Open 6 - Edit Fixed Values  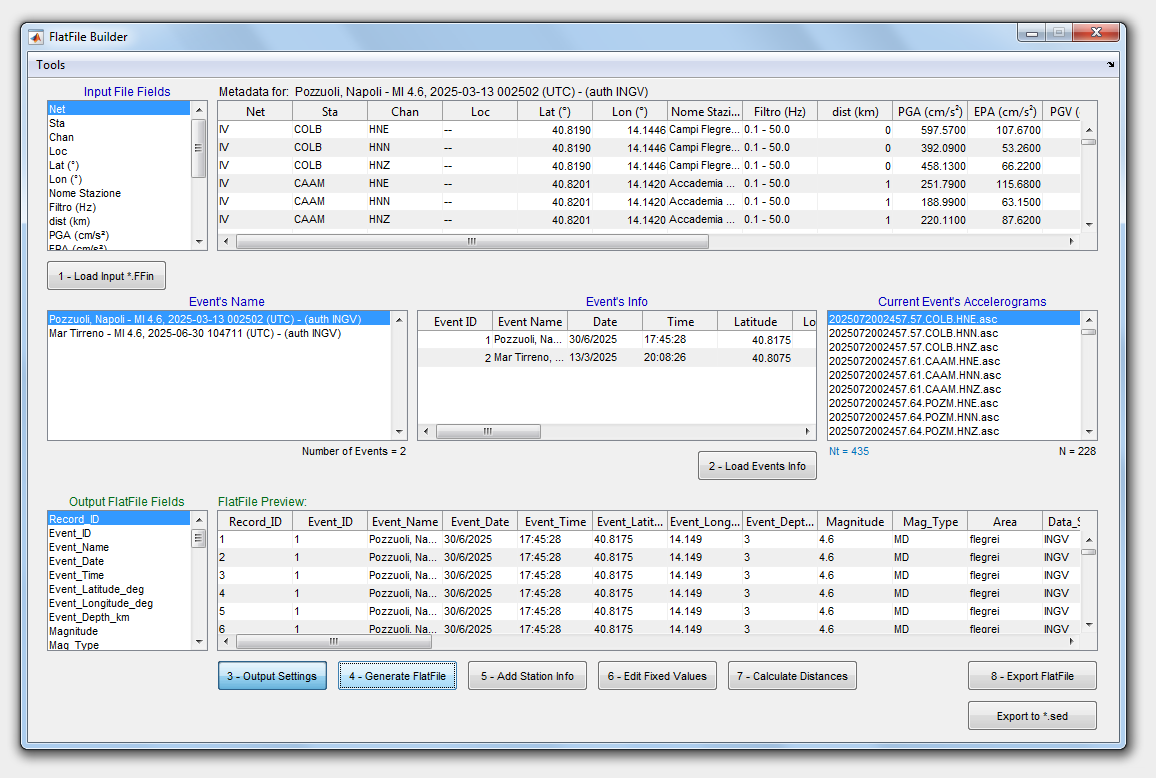[657, 676]
